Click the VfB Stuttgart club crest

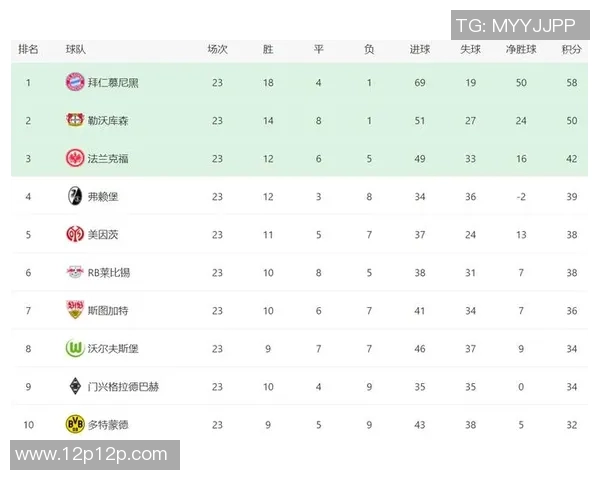pyautogui.click(x=74, y=310)
